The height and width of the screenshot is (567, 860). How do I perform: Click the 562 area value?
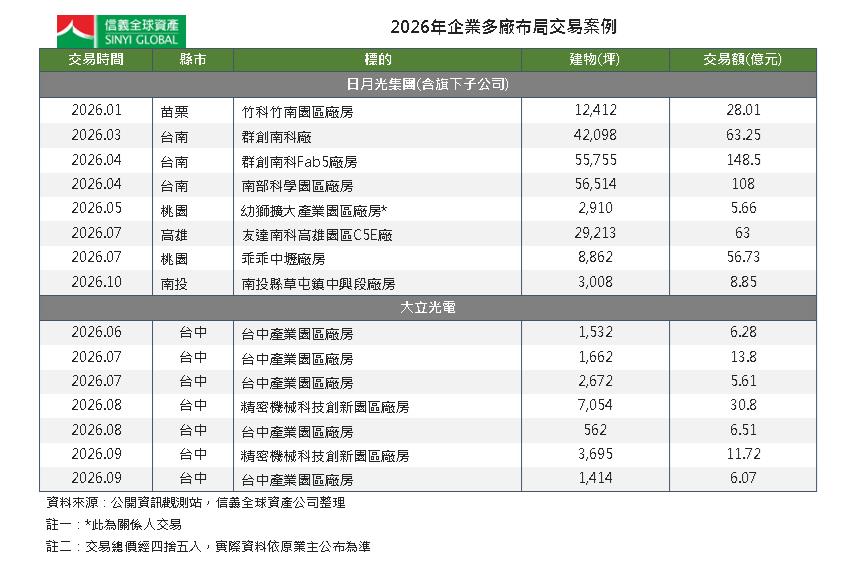point(596,430)
